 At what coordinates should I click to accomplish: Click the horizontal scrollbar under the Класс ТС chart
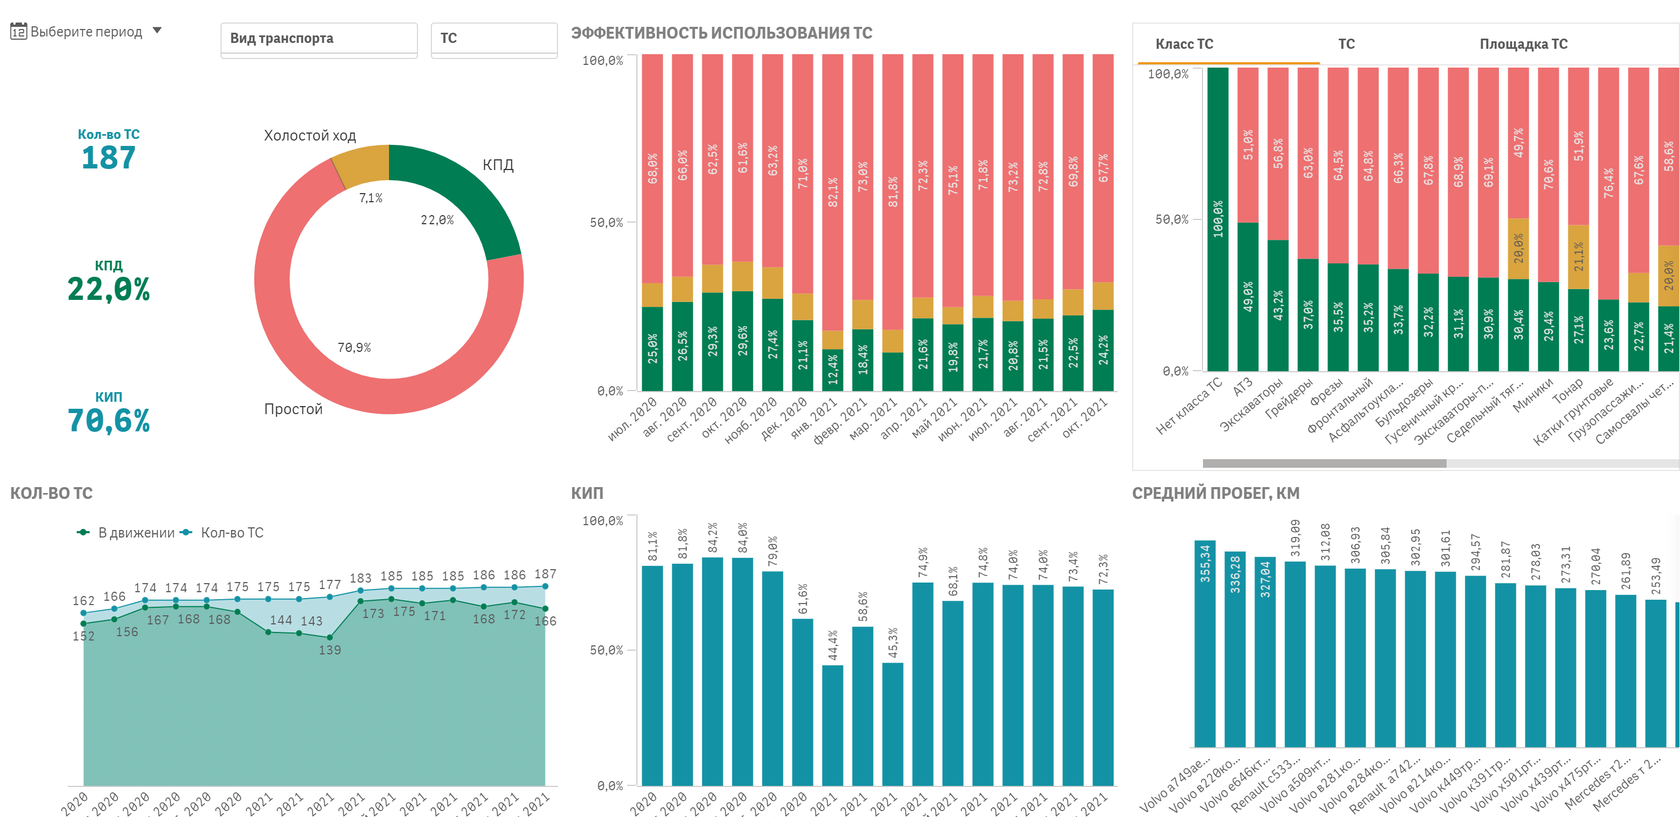point(1324,463)
